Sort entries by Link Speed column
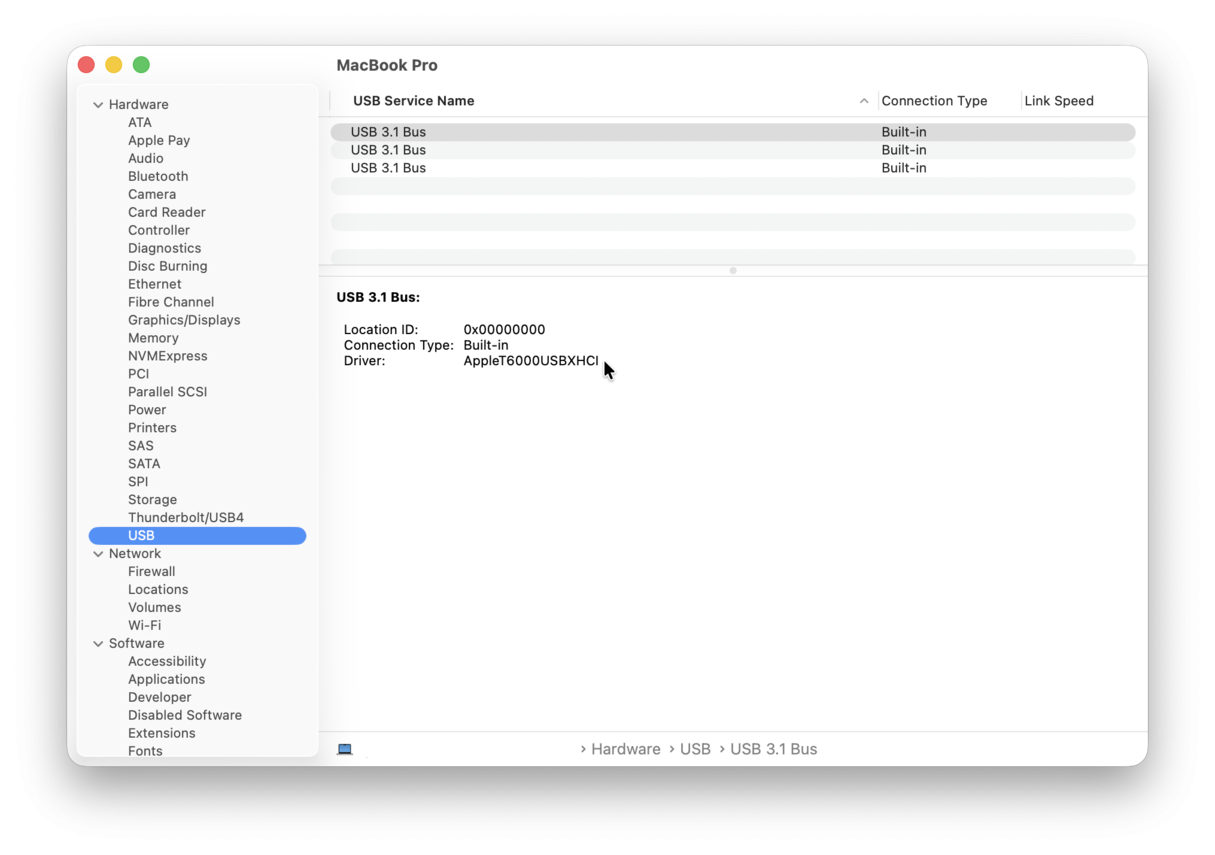Image resolution: width=1215 pixels, height=855 pixels. (x=1058, y=101)
